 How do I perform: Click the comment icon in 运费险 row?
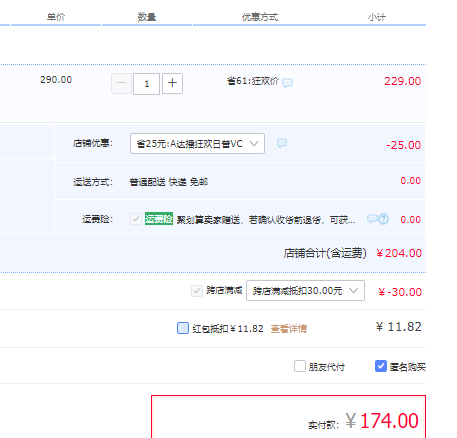tap(372, 219)
